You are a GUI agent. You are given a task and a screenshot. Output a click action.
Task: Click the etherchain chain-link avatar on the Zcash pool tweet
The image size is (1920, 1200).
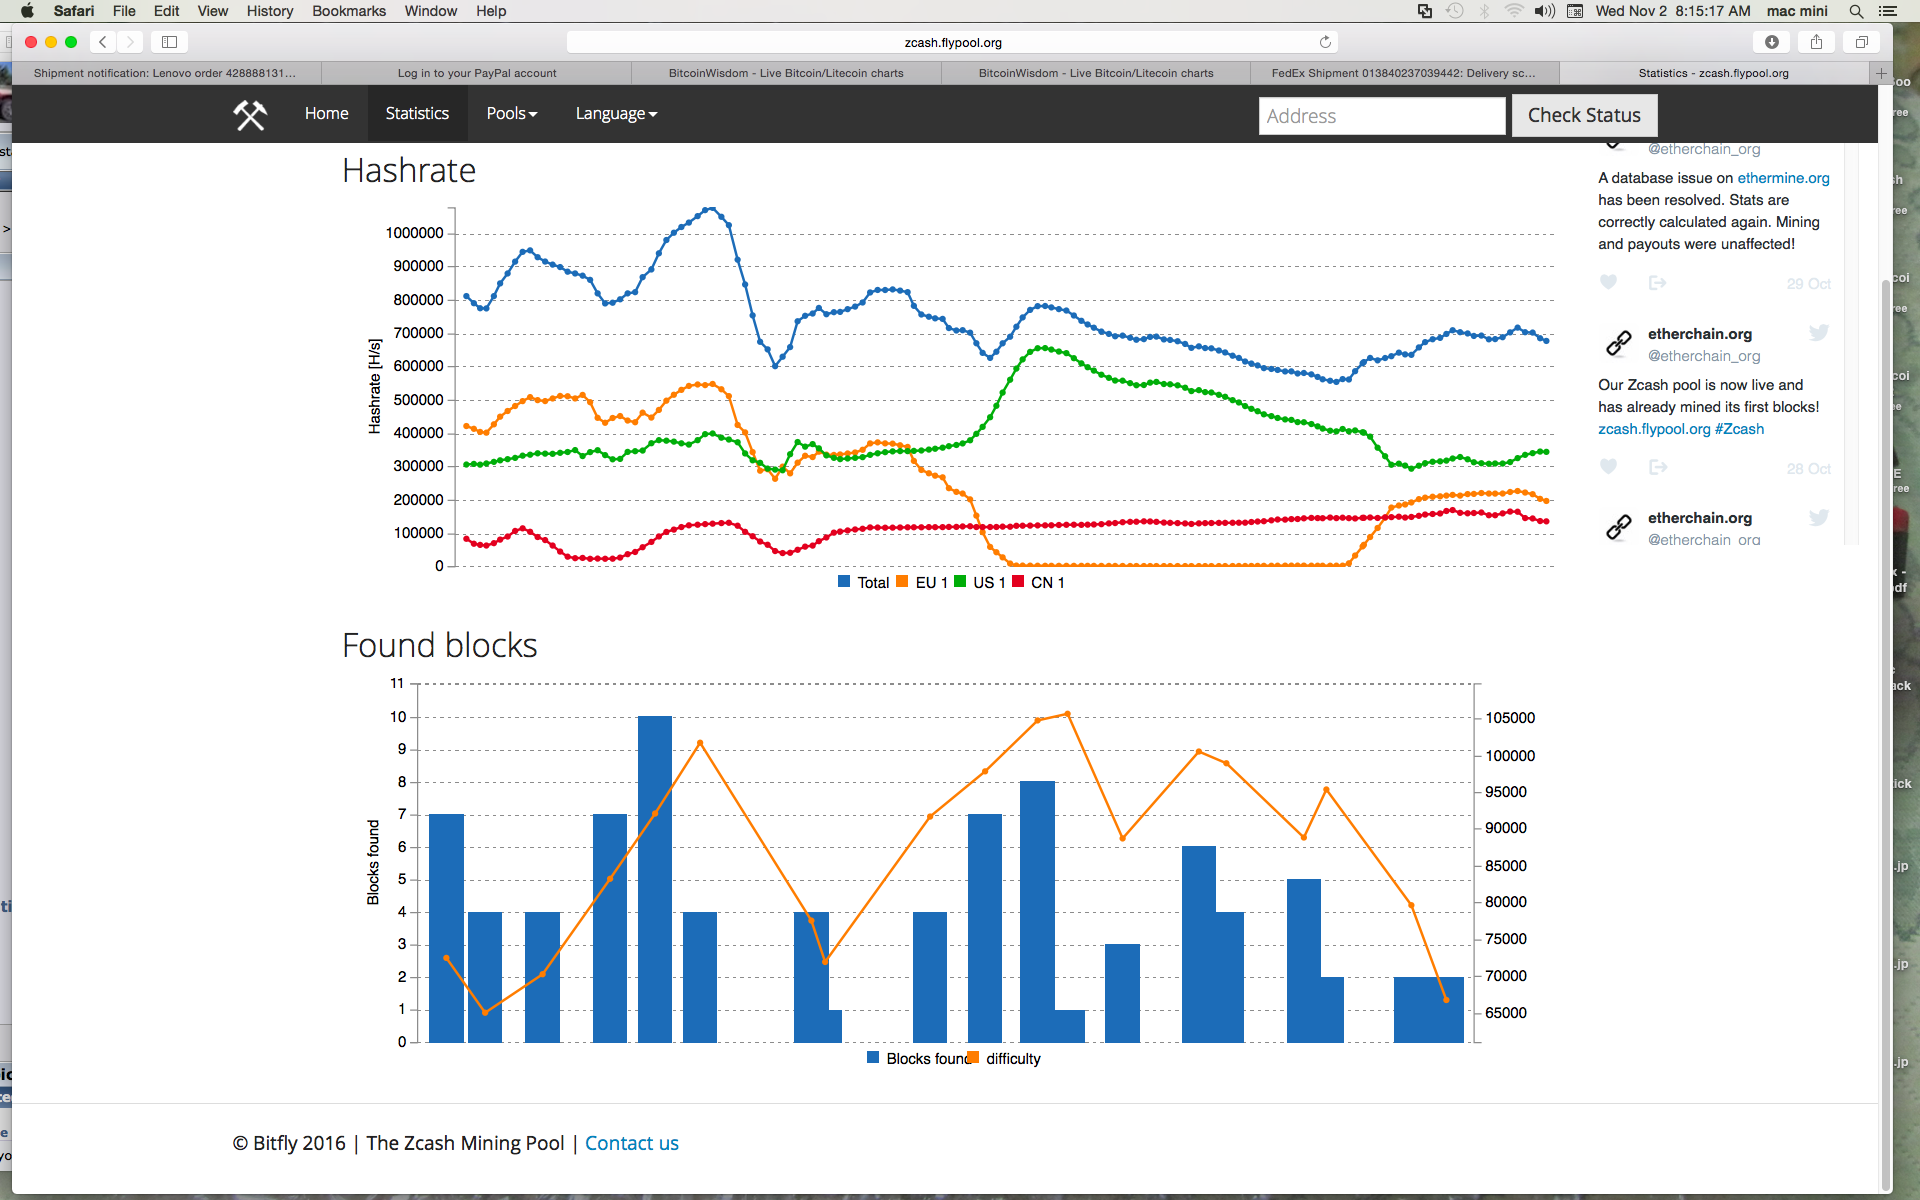coord(1618,343)
